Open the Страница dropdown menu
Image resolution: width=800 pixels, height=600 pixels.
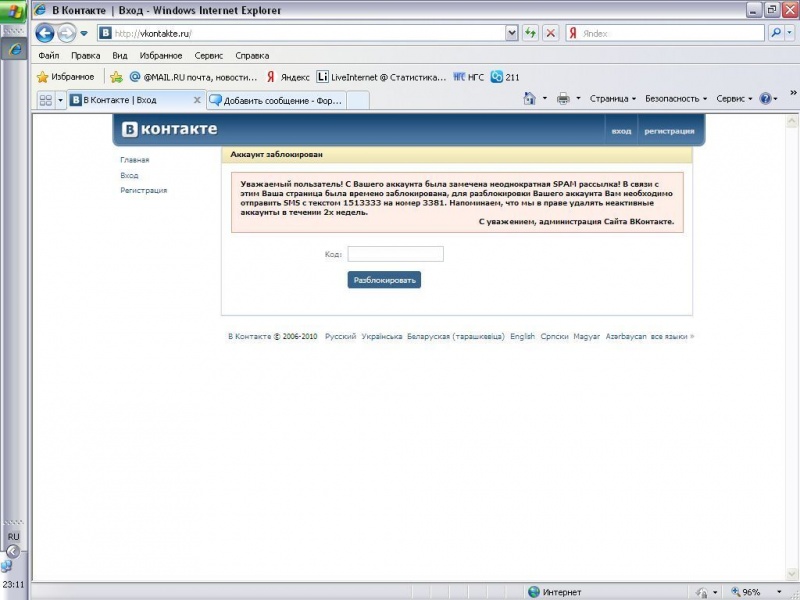point(612,99)
